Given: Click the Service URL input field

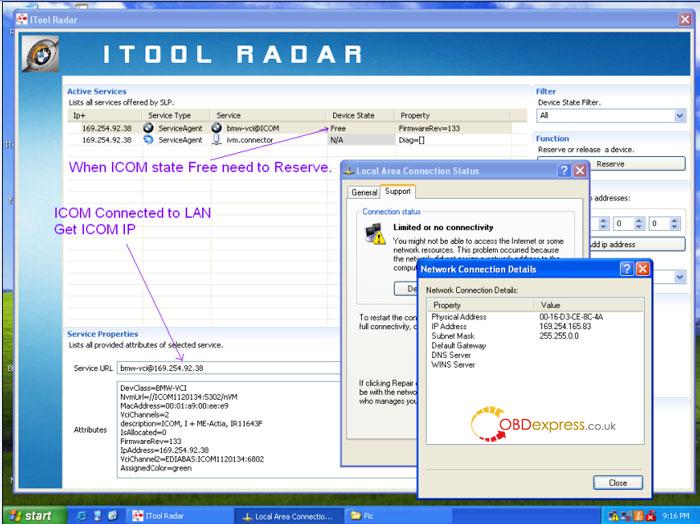Looking at the screenshot, I should click(x=229, y=368).
